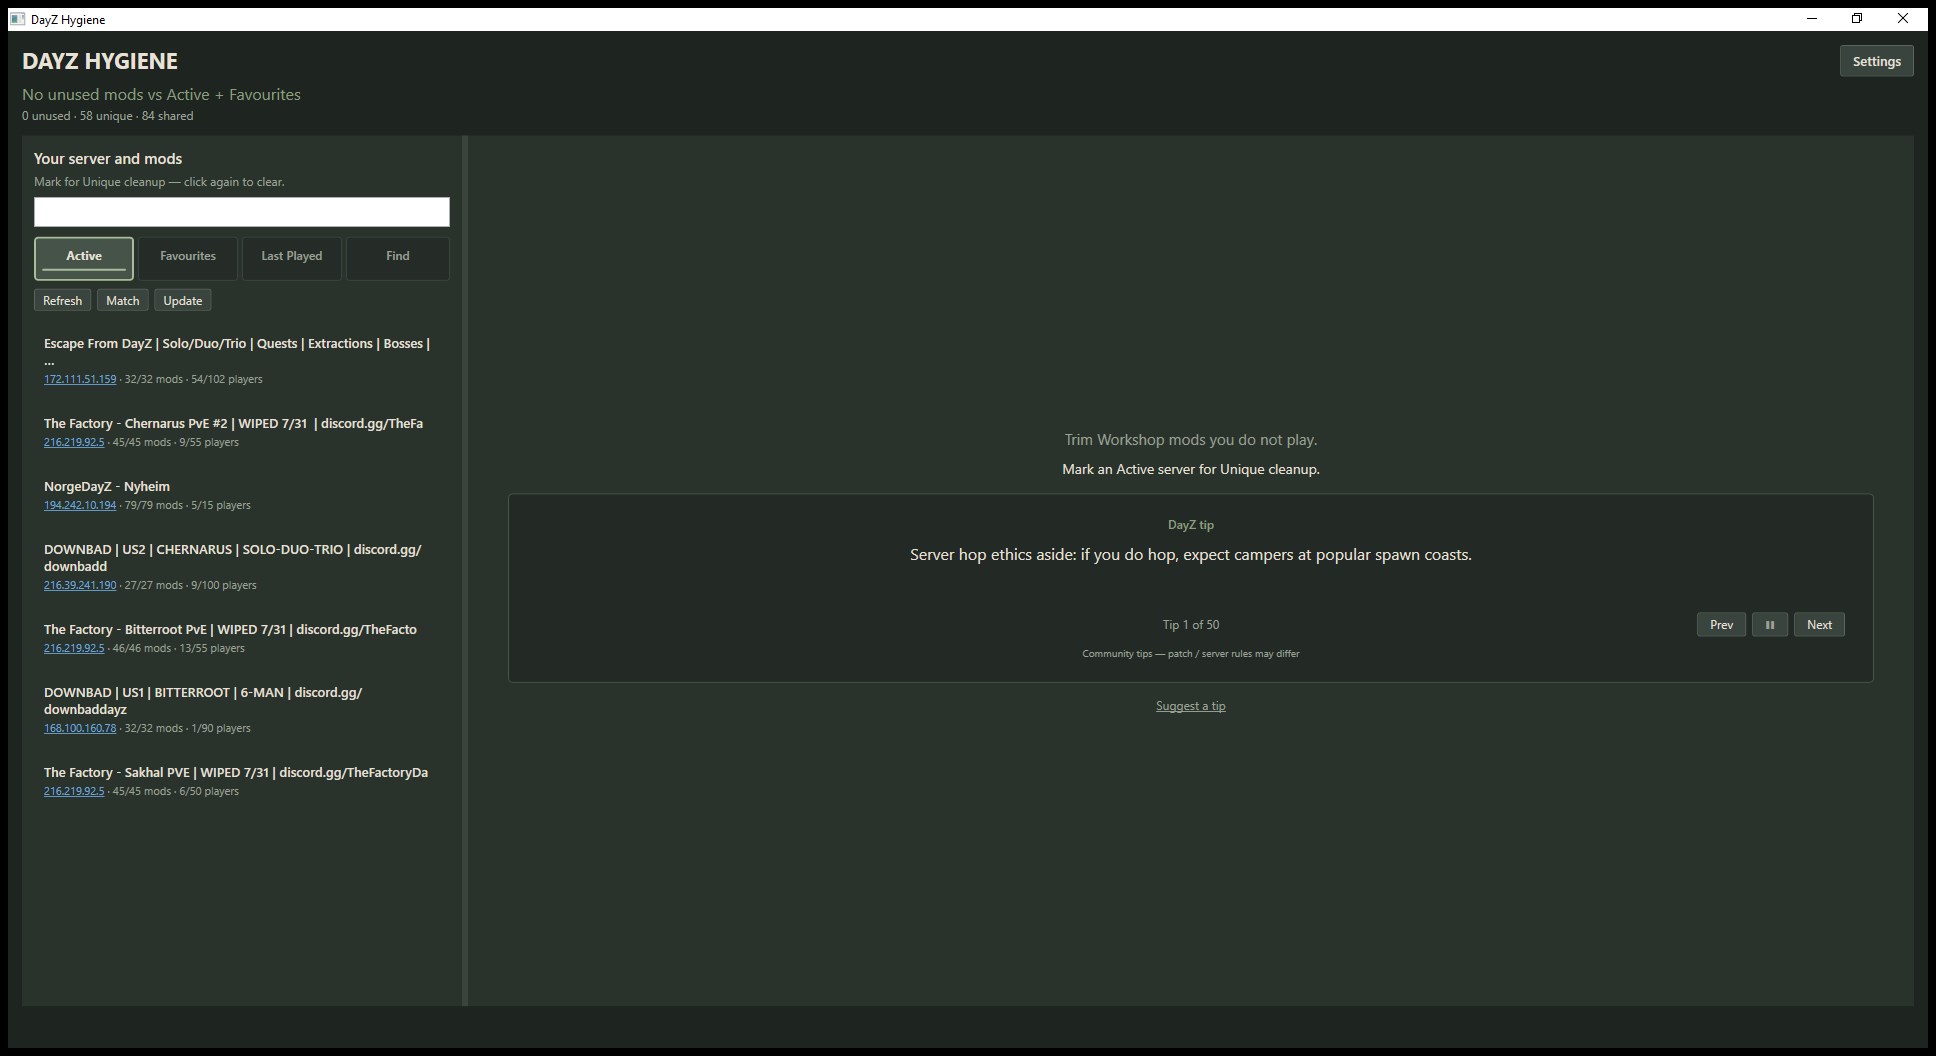This screenshot has width=1936, height=1056.
Task: Open IP link 172.111.51.159
Action: pyautogui.click(x=80, y=379)
